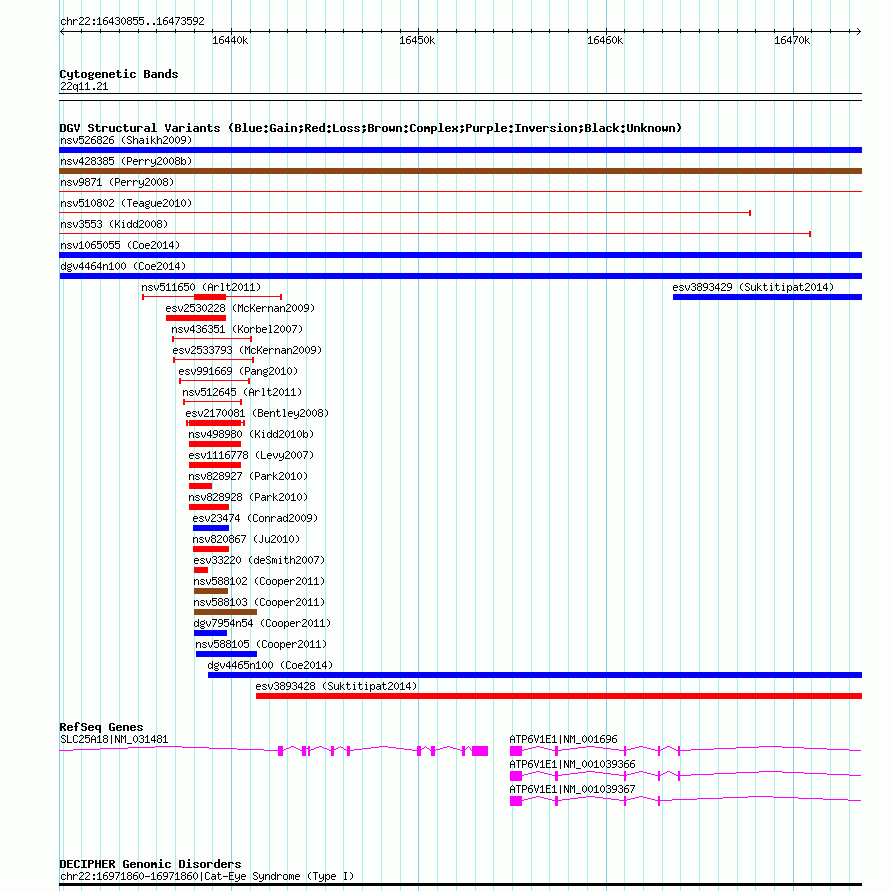Click the nsv588102 (Cooper2011) brown bar
The width and height of the screenshot is (890, 891).
pos(211,591)
